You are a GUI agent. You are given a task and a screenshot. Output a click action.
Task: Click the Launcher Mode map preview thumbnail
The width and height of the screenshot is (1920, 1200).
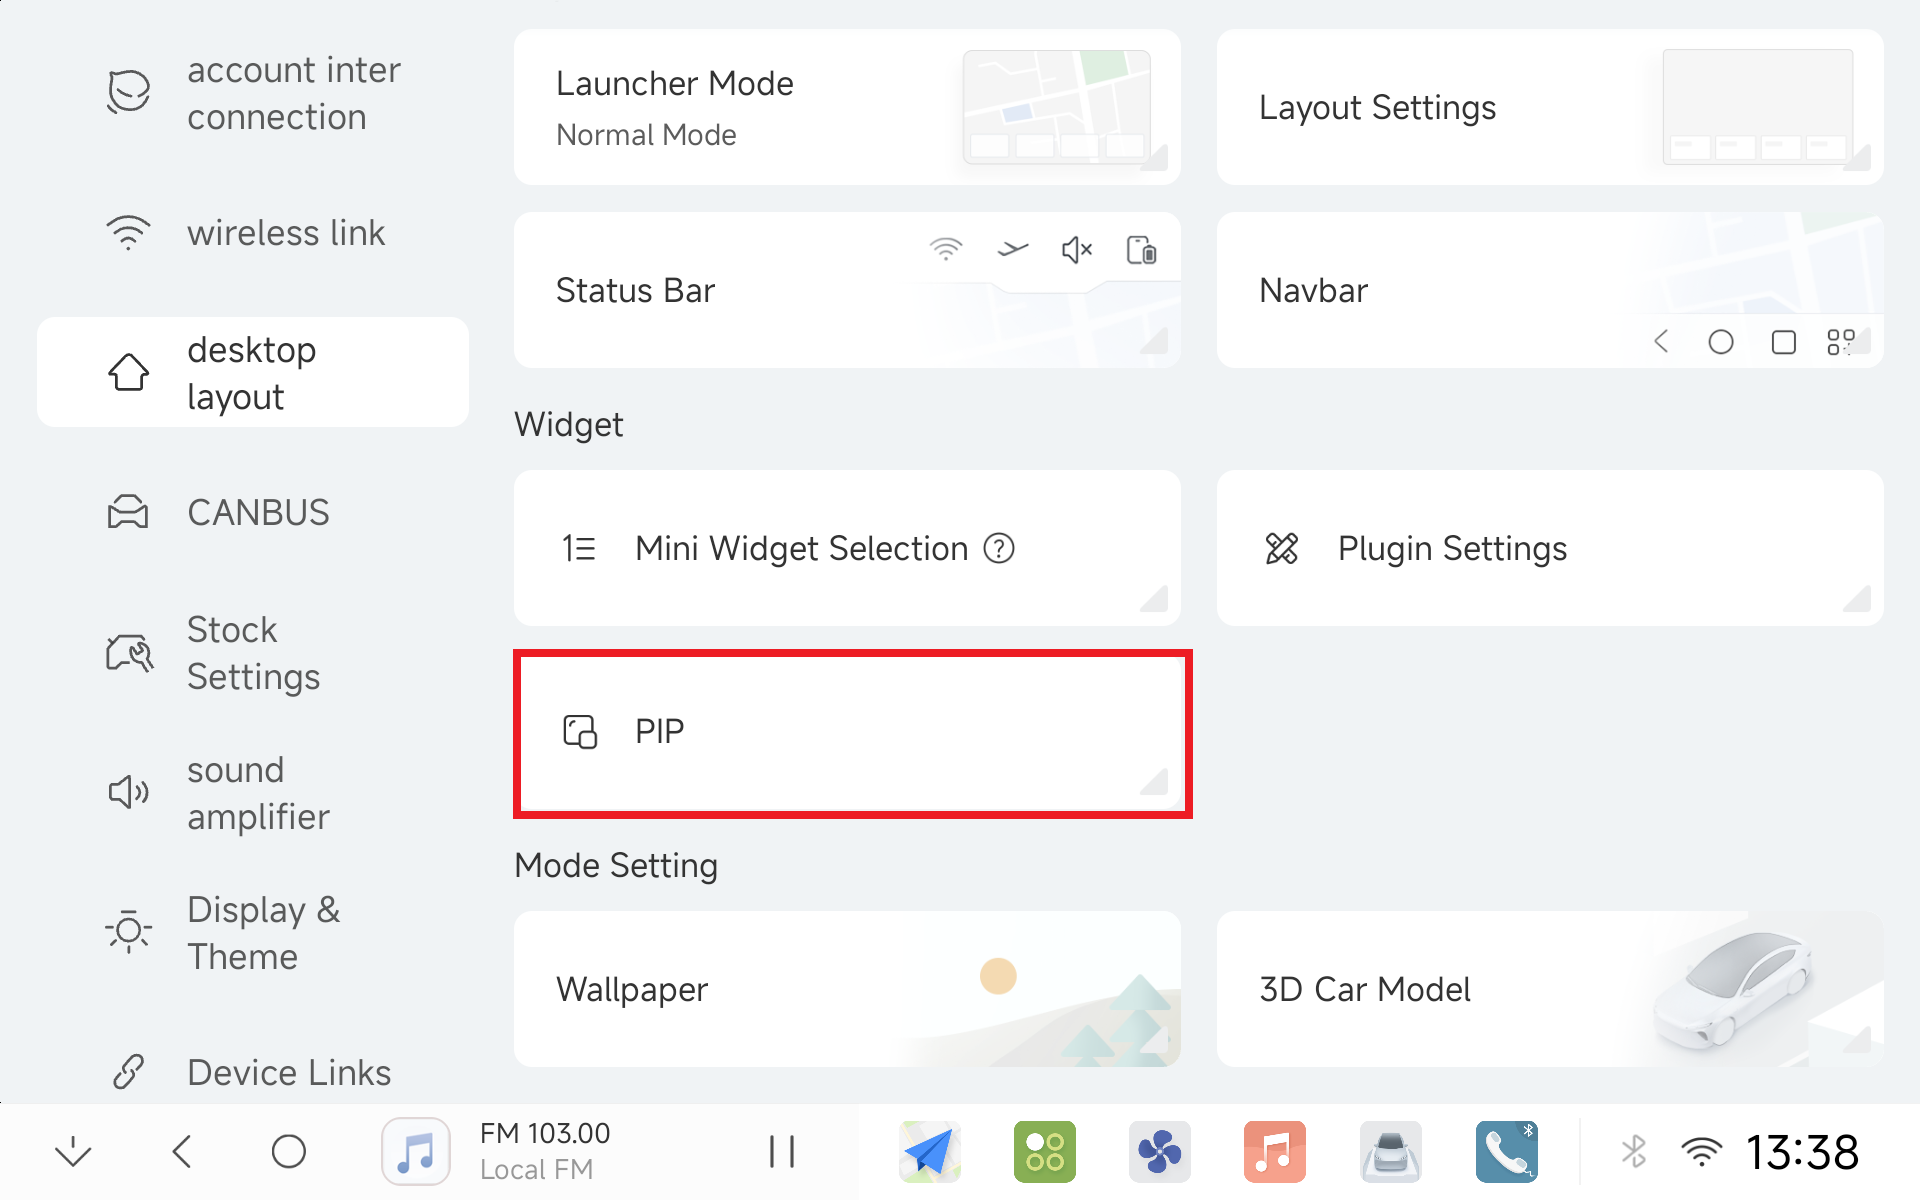click(1057, 106)
